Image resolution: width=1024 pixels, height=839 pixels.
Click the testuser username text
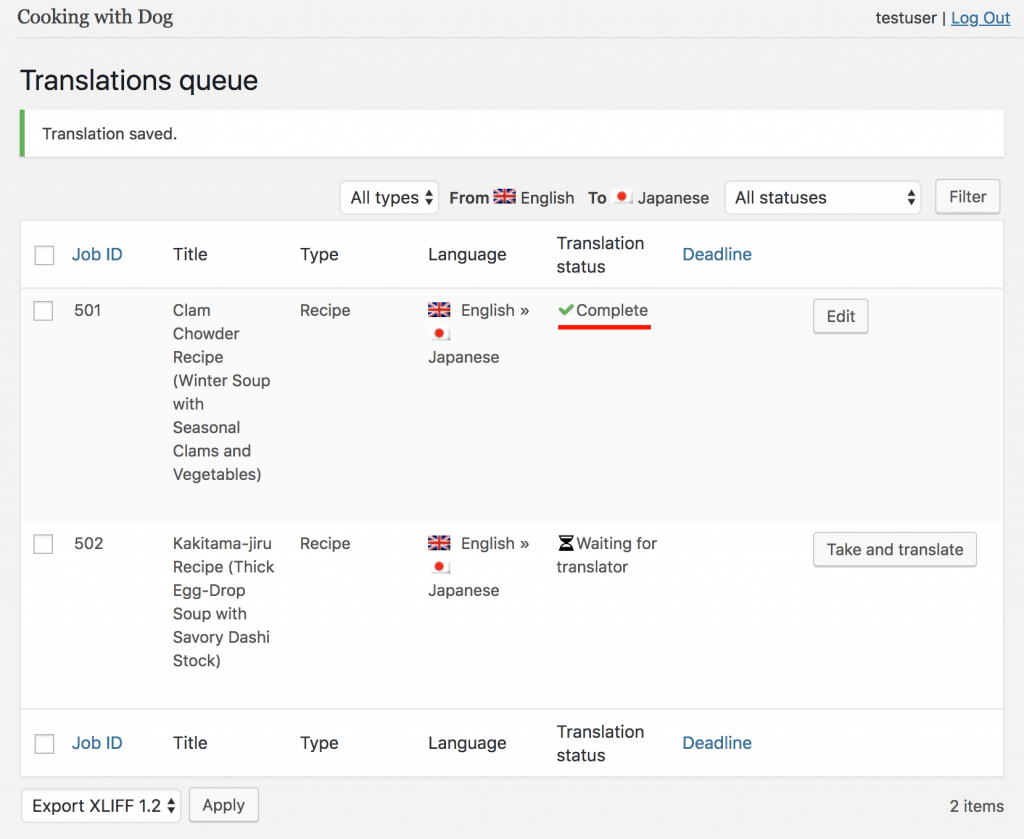906,18
